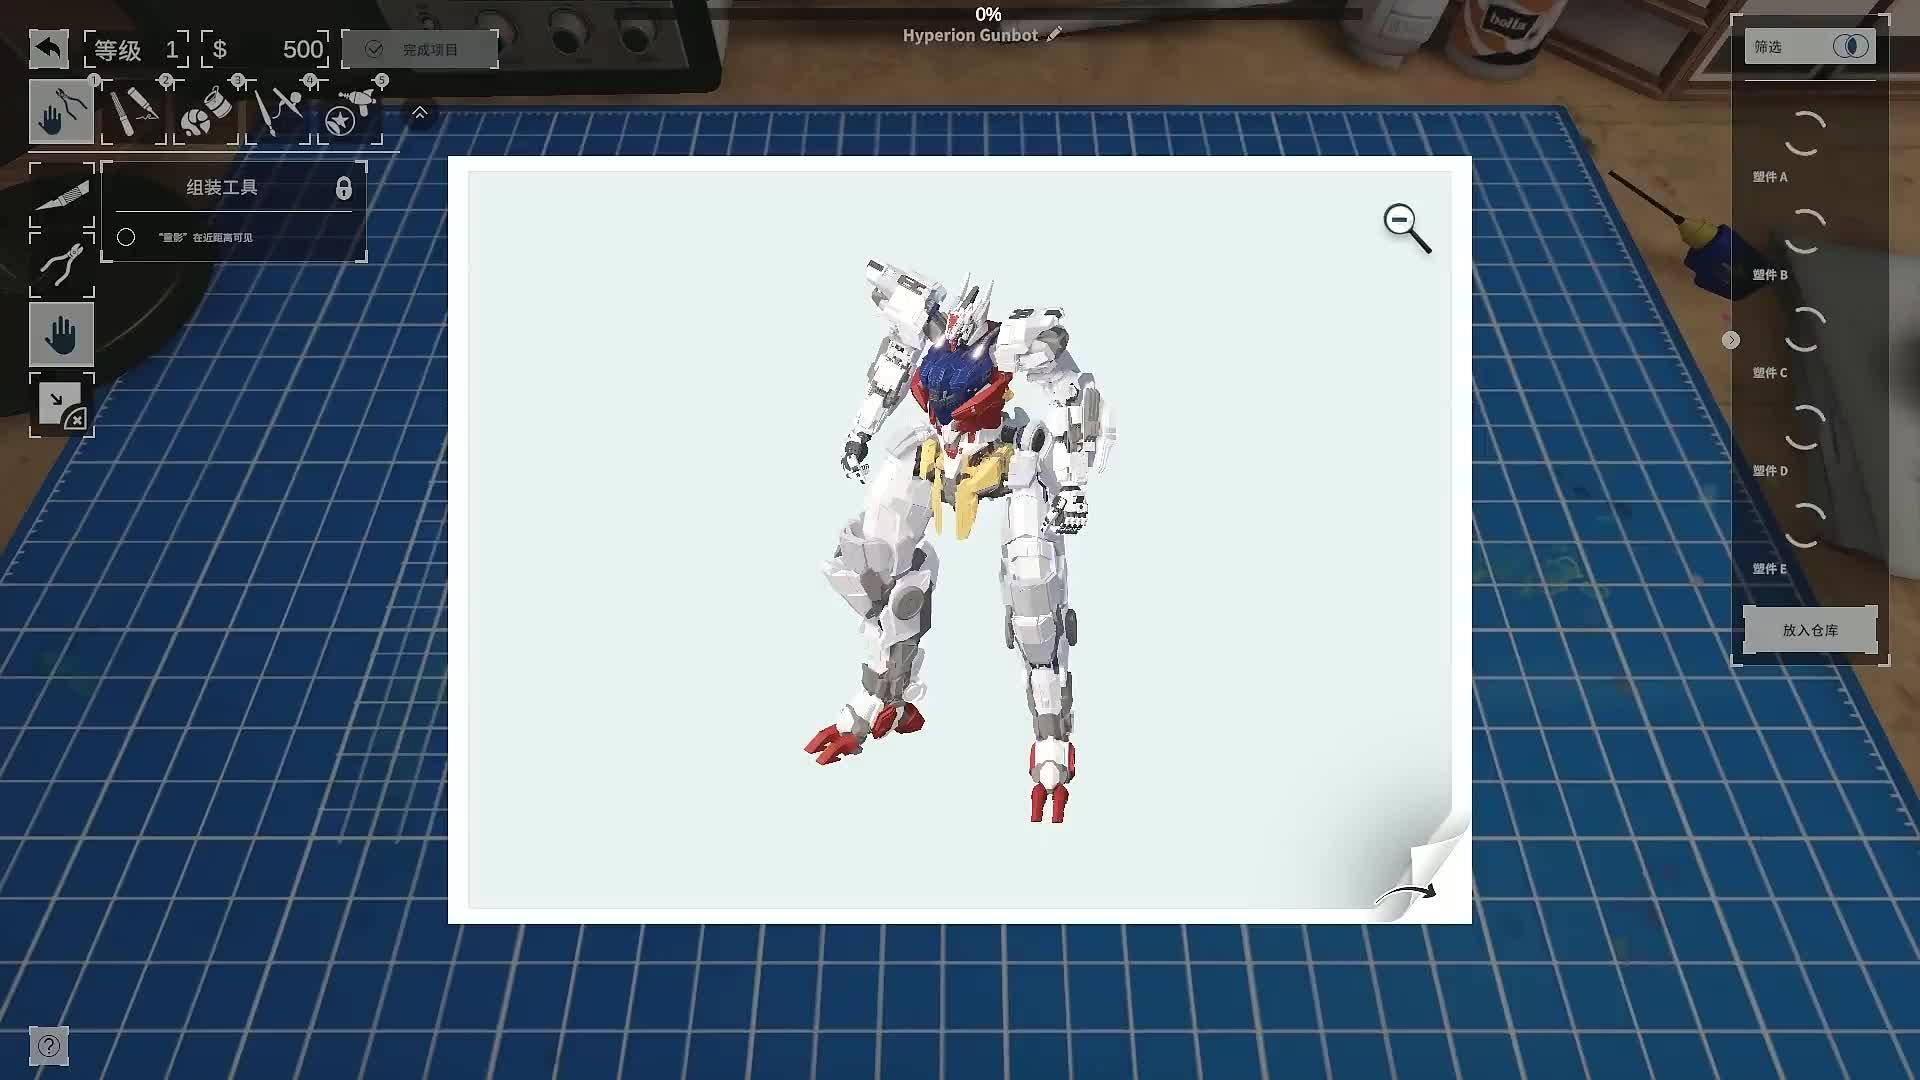Click the 完成项目 button
This screenshot has height=1080, width=1920.
420,49
